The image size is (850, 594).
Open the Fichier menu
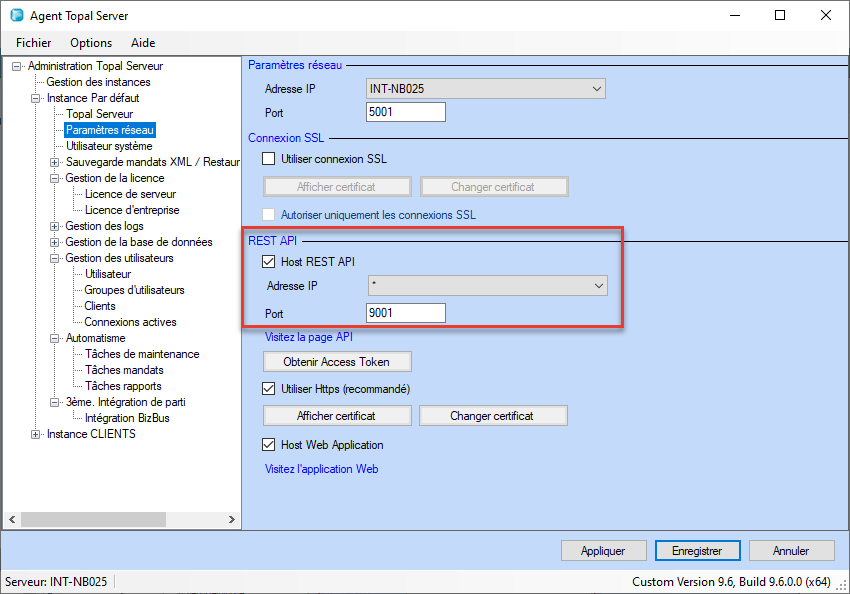coord(33,43)
